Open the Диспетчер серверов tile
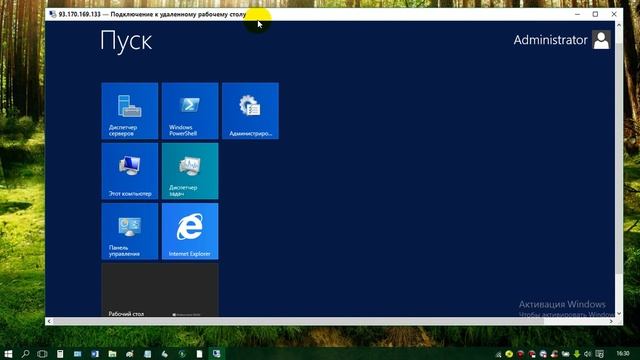 point(130,111)
